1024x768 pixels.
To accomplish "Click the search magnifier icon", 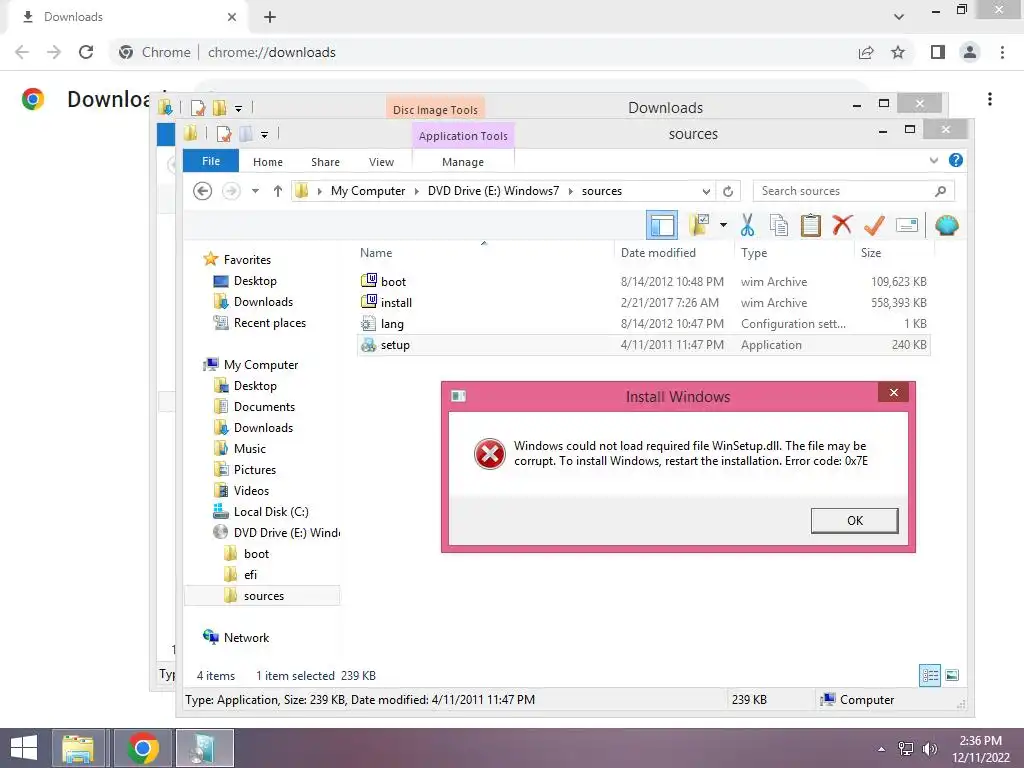I will point(940,191).
